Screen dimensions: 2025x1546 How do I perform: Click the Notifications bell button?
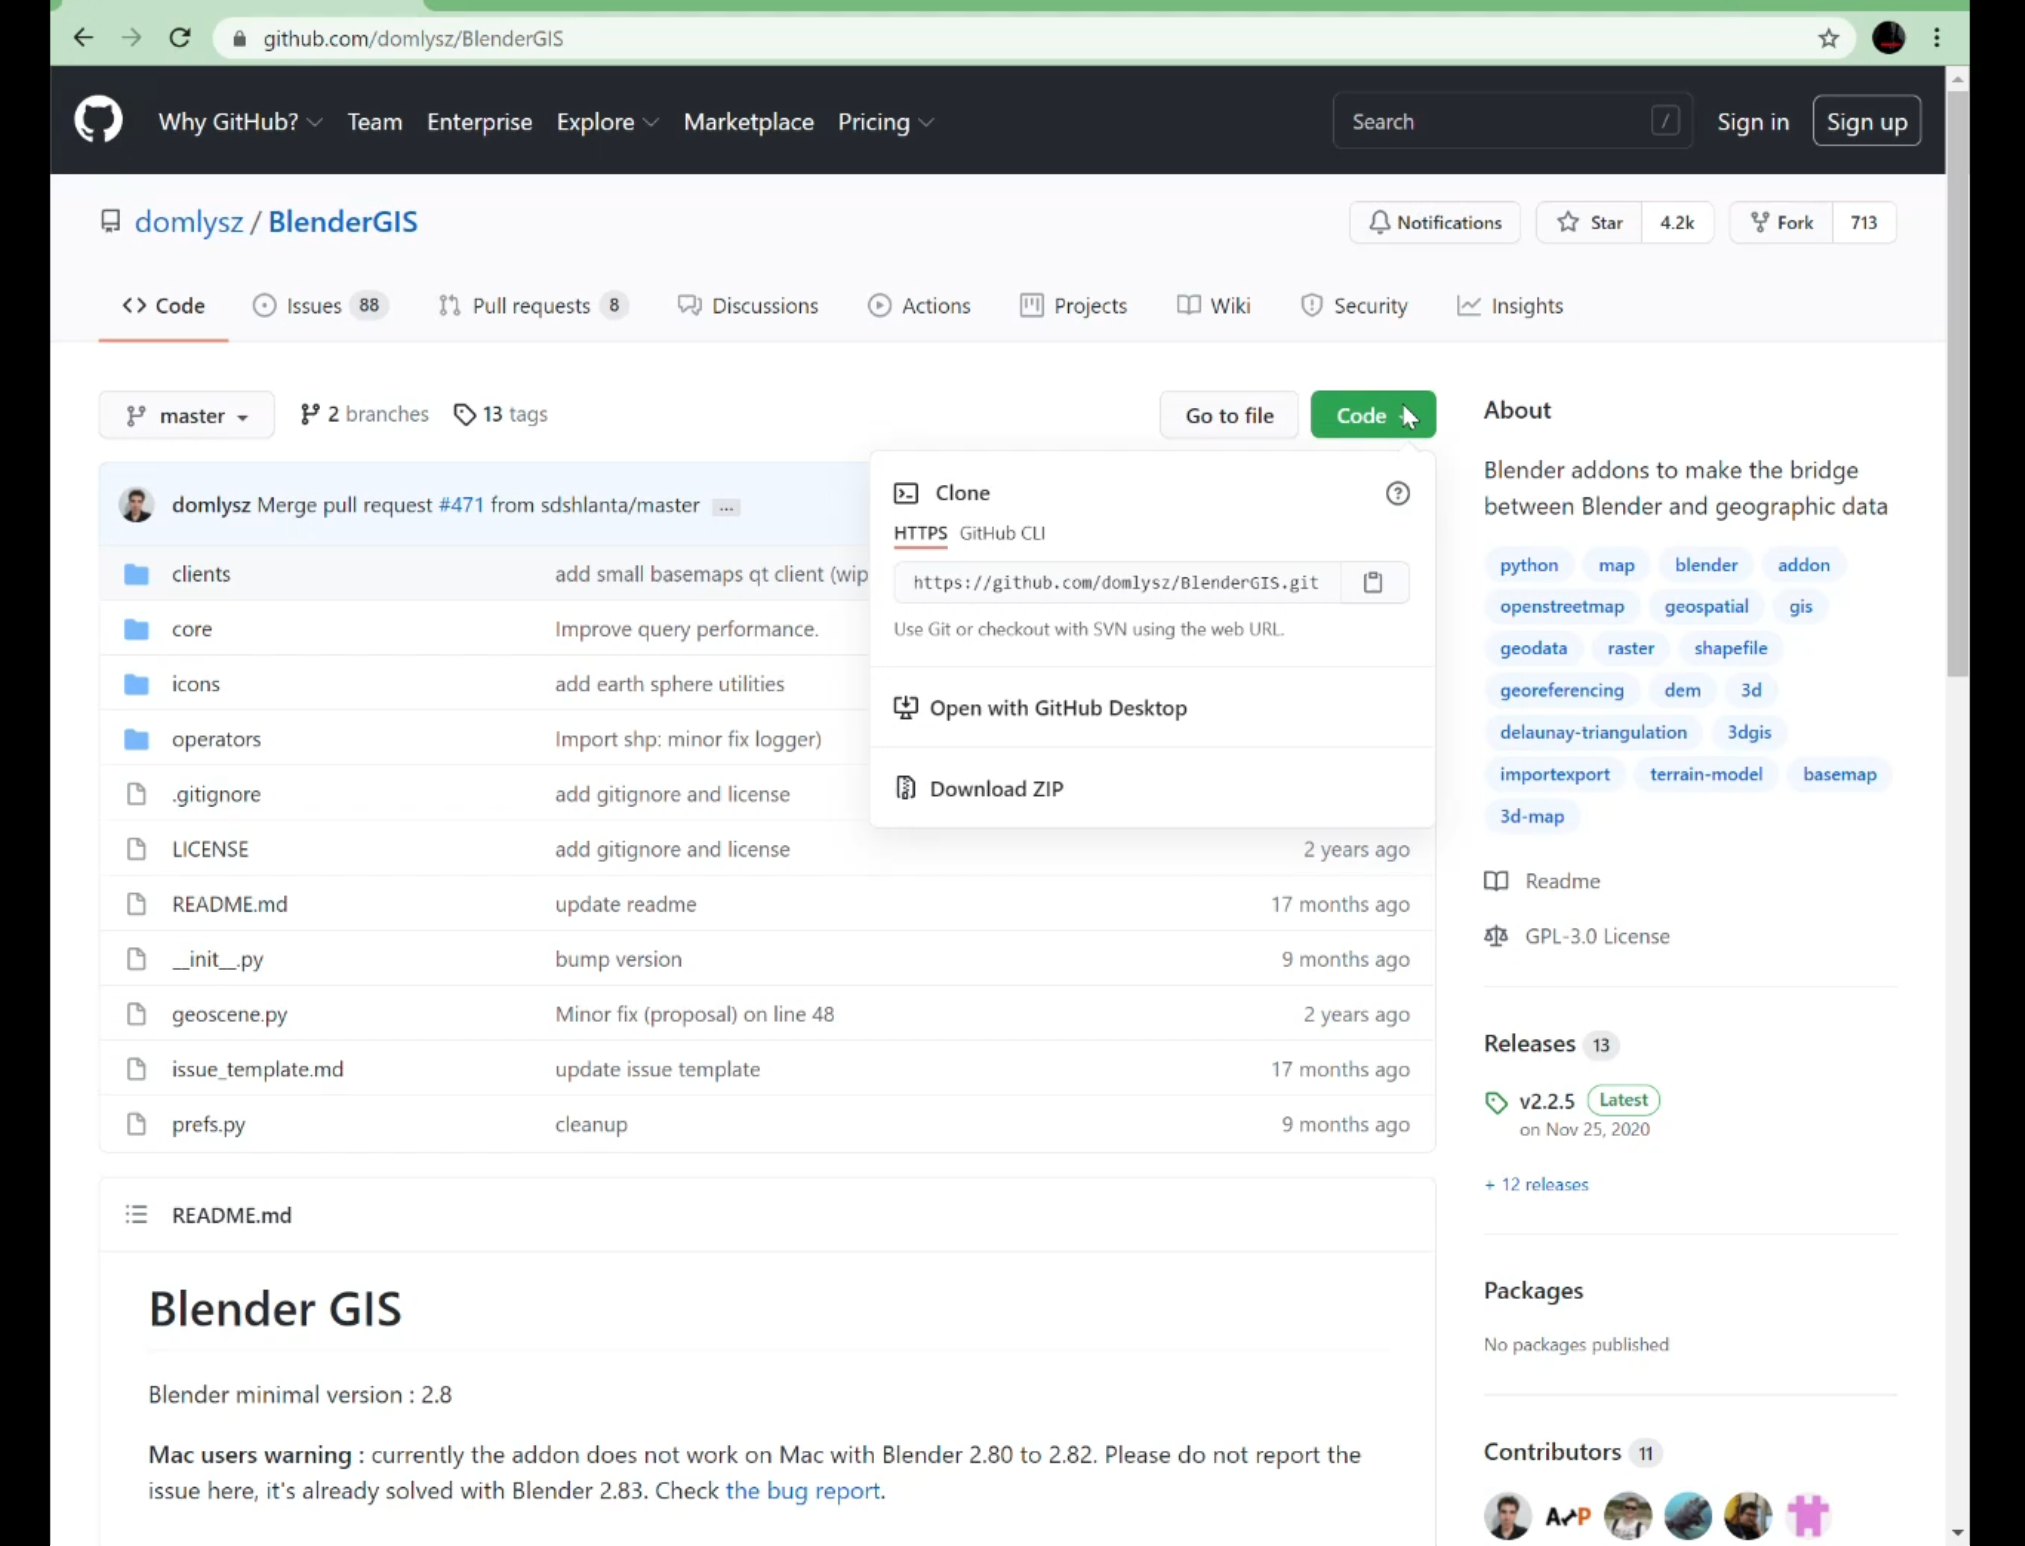pos(1434,222)
